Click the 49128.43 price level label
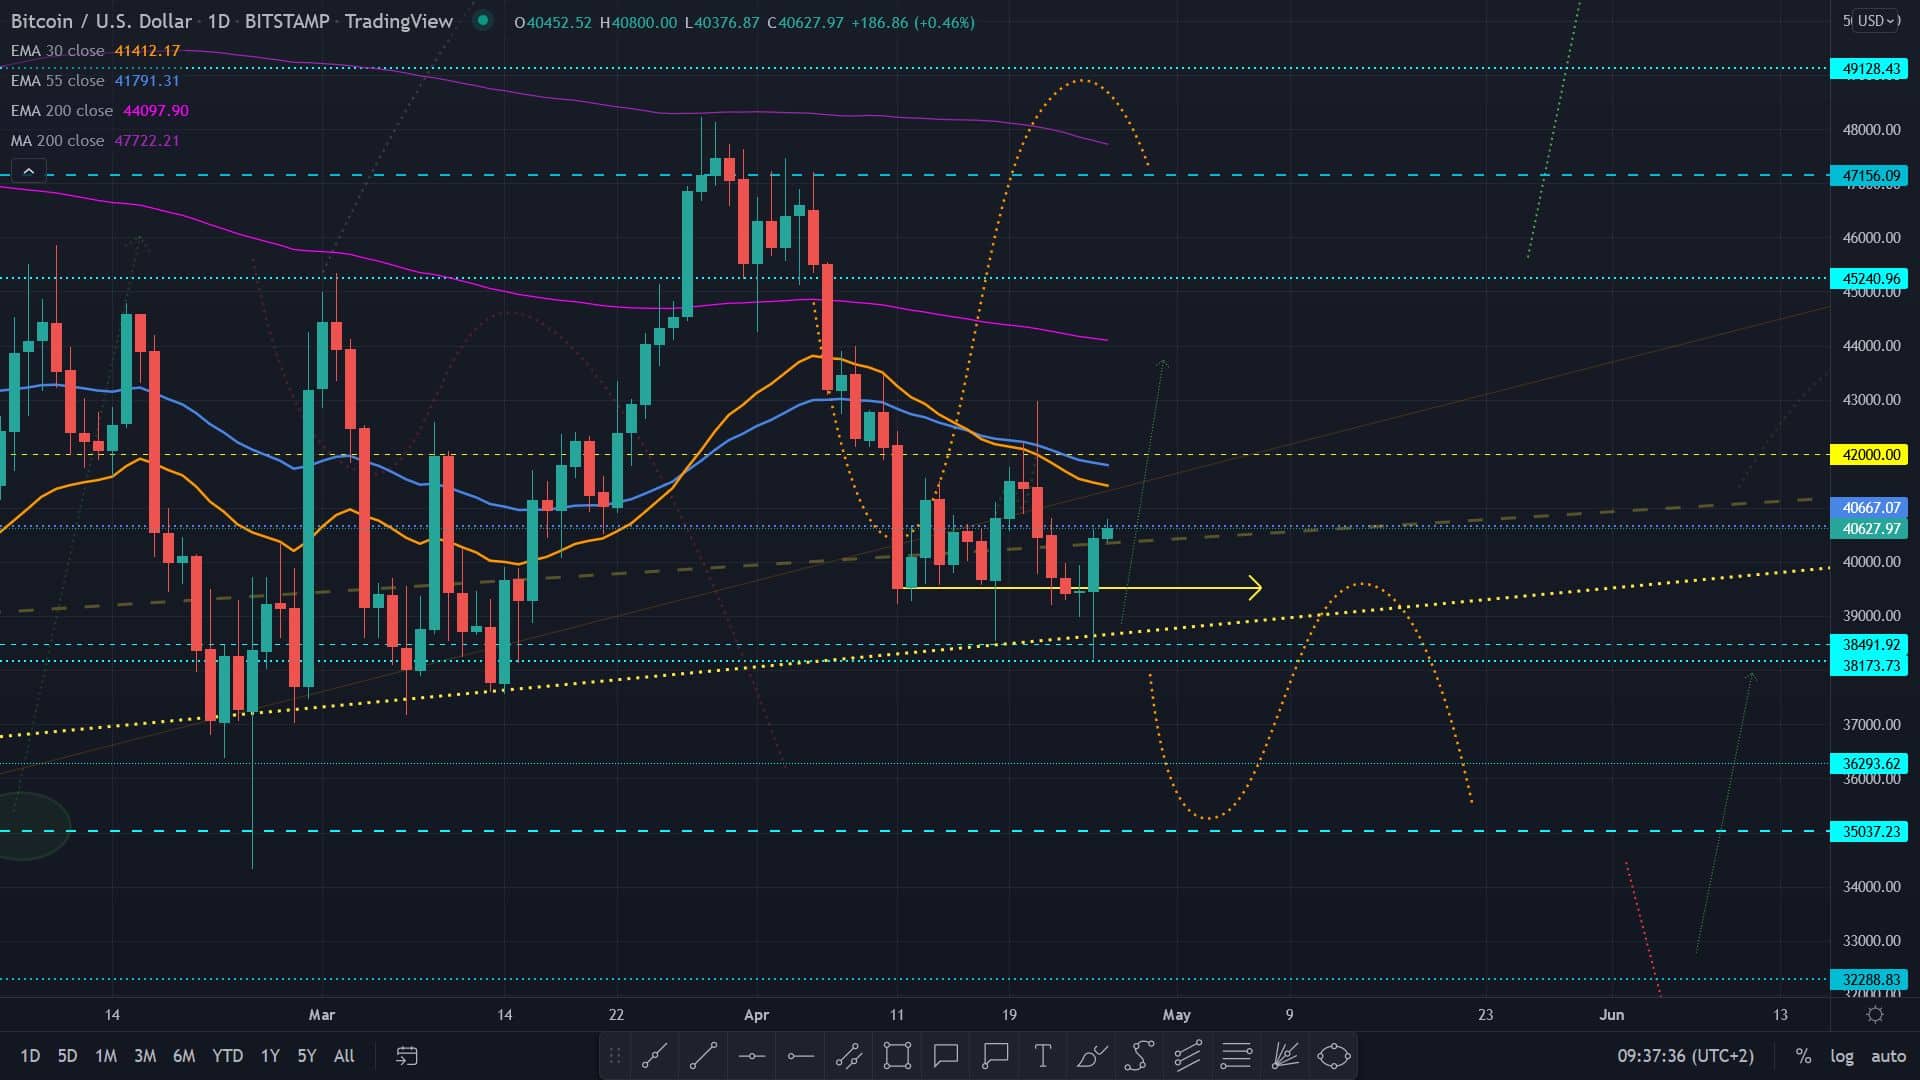The width and height of the screenshot is (1920, 1080). (1869, 69)
